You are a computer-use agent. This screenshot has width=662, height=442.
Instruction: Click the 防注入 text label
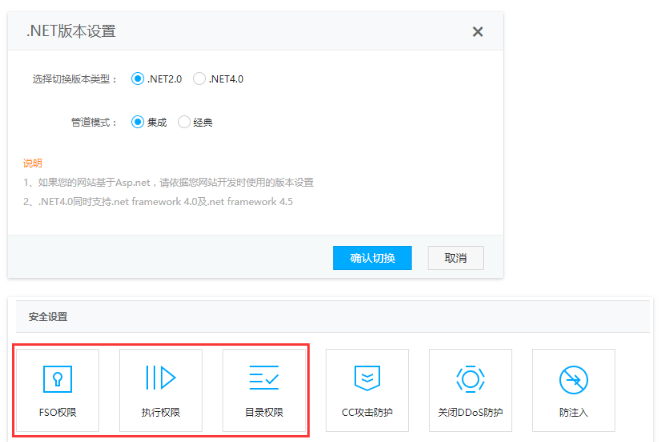573,412
